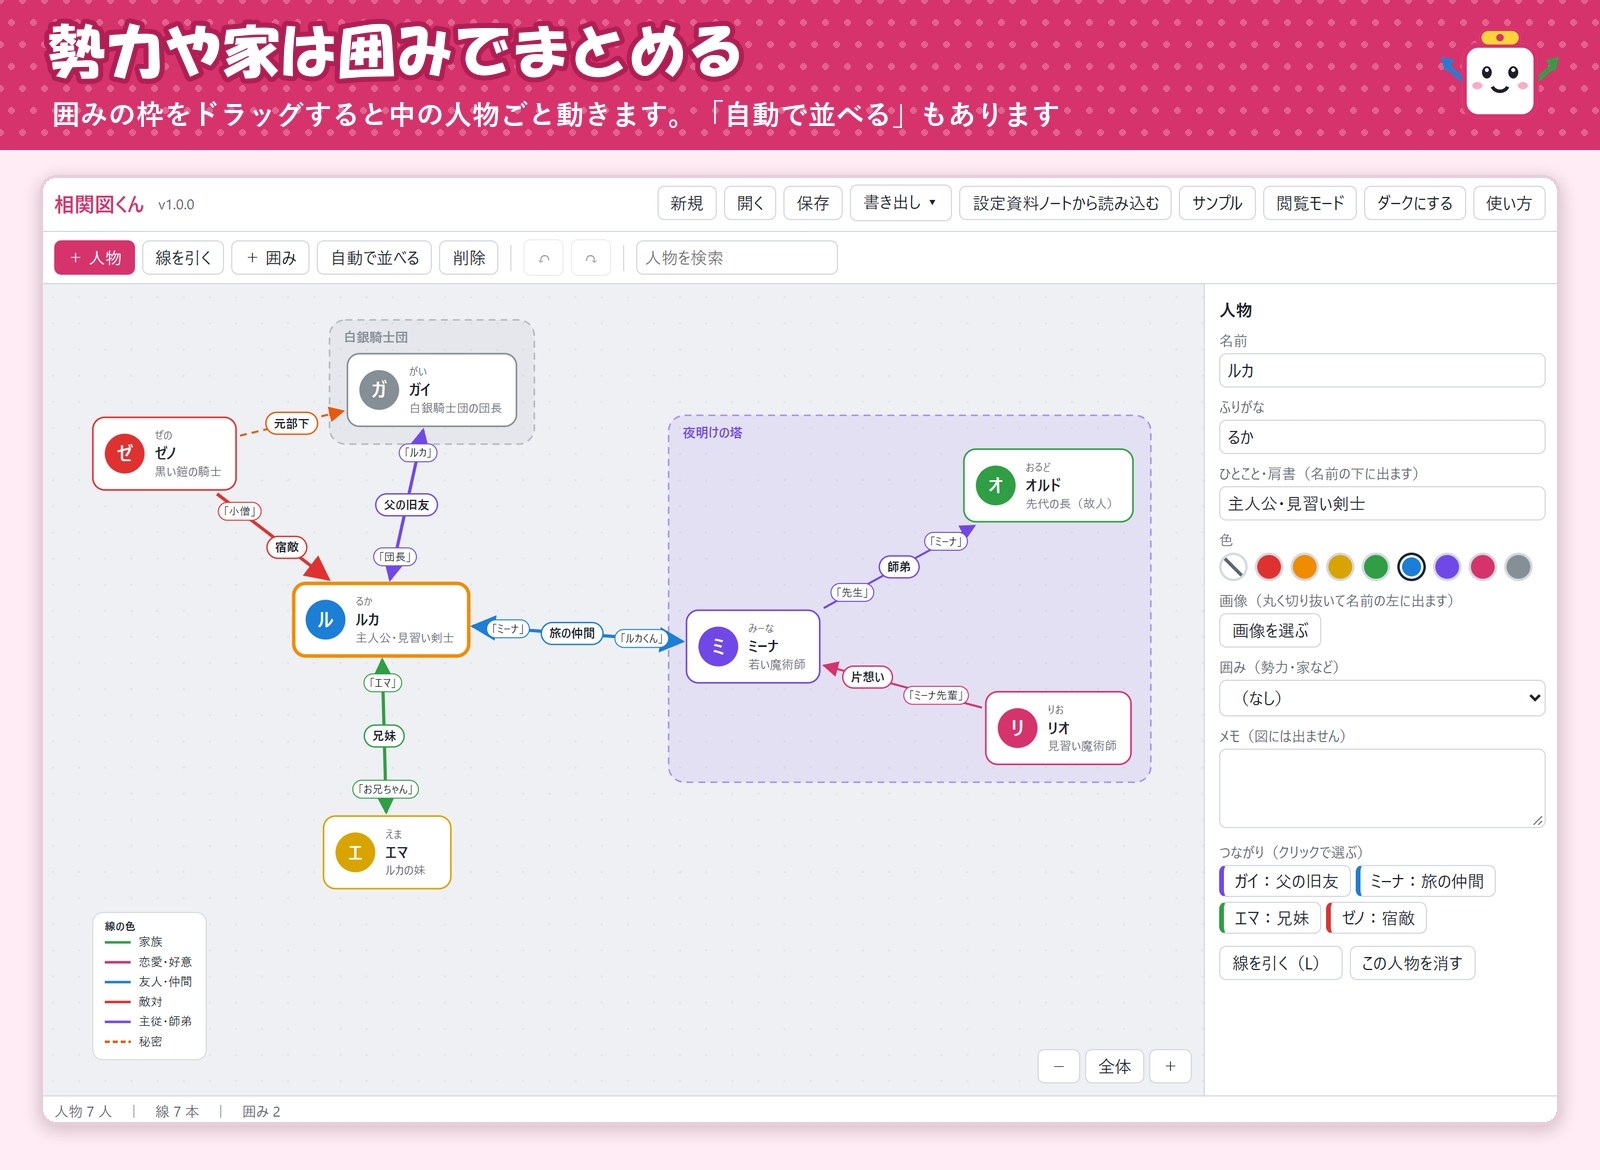Screen dimensions: 1600x1170
Task: Click the エマ yellow avatar circle
Action: point(355,852)
